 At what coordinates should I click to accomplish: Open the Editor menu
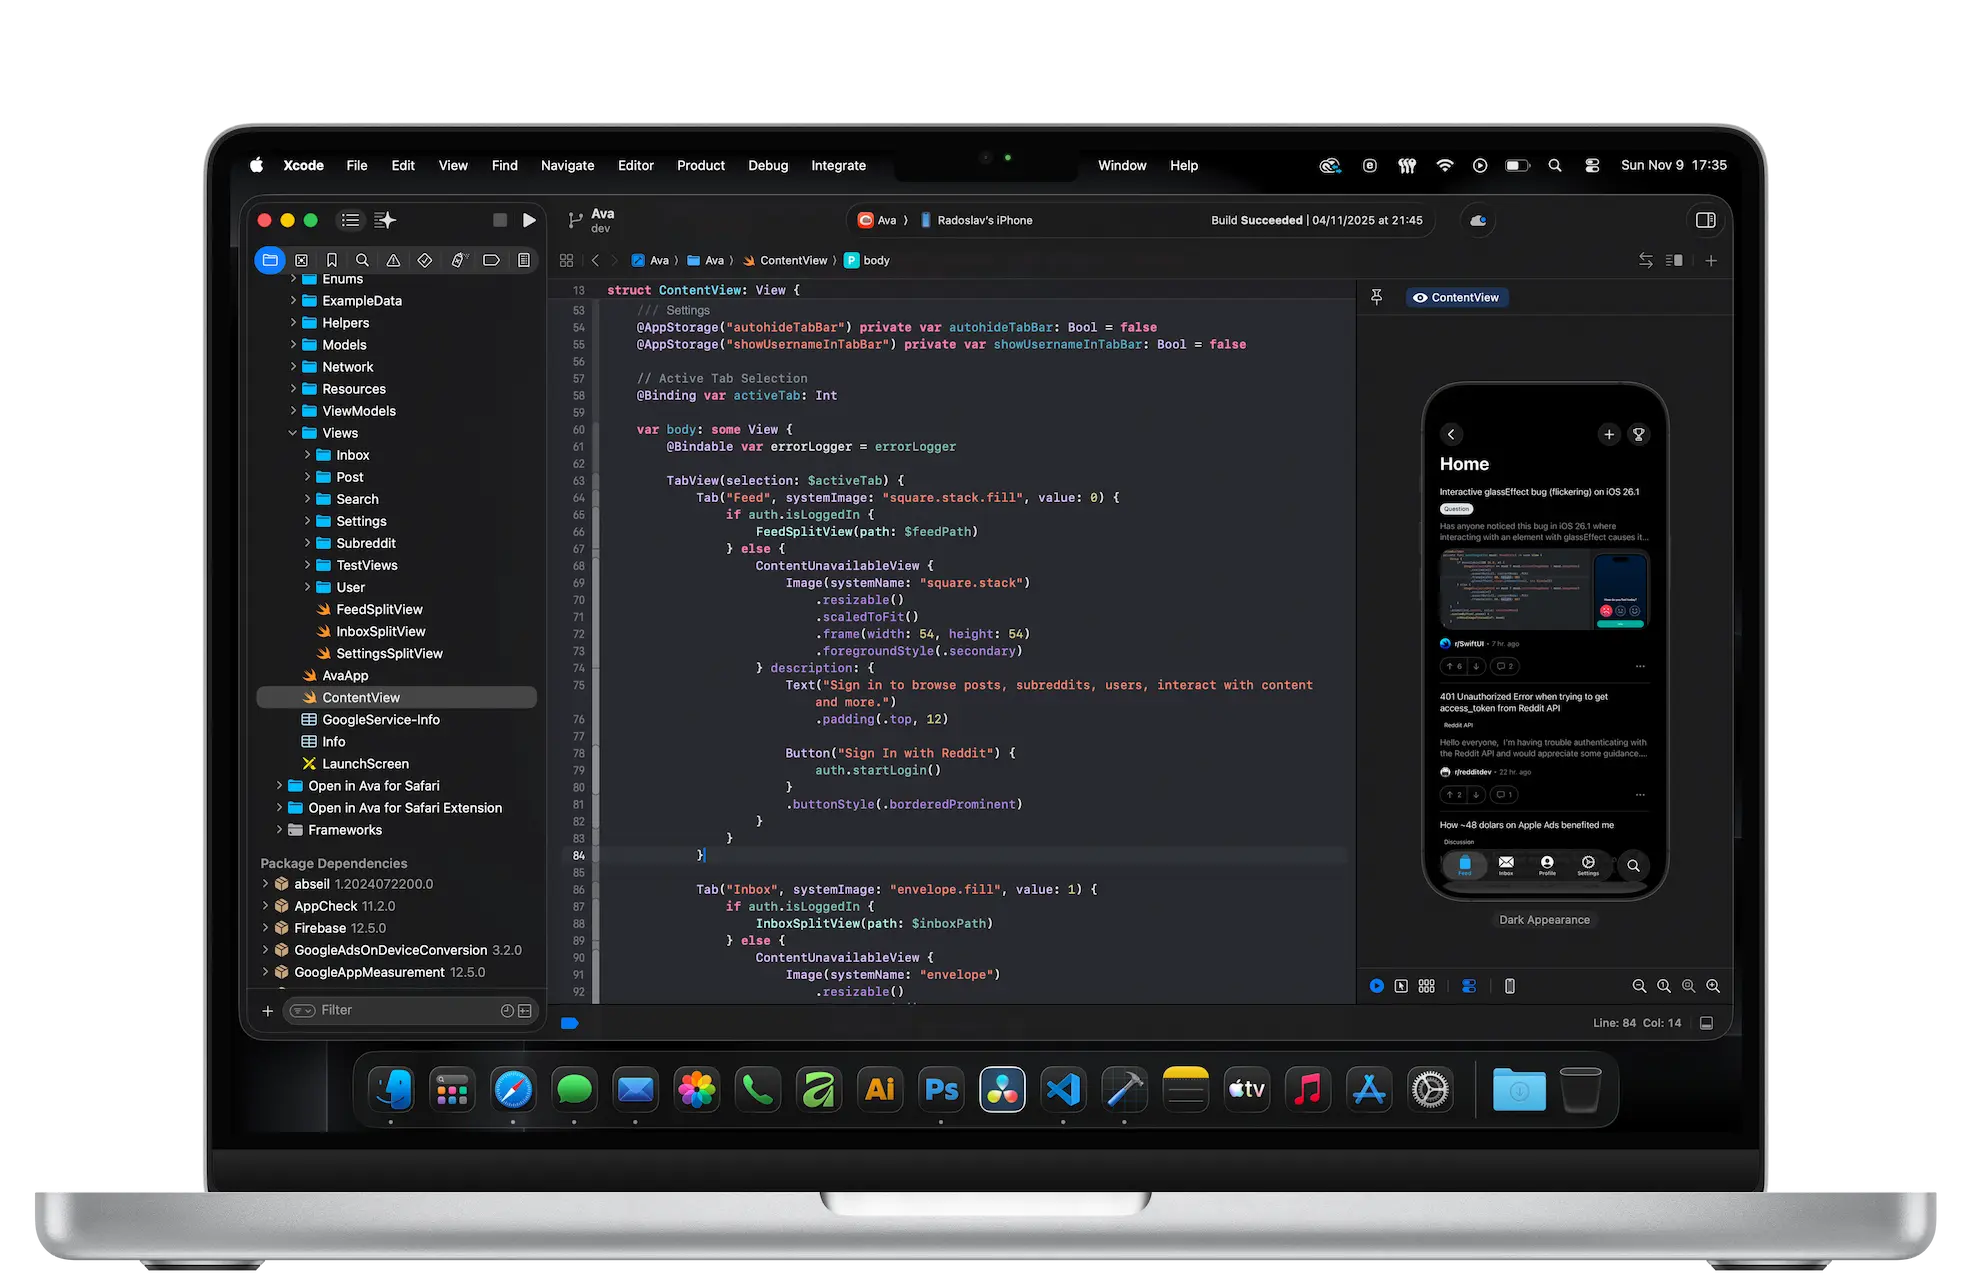[x=635, y=165]
